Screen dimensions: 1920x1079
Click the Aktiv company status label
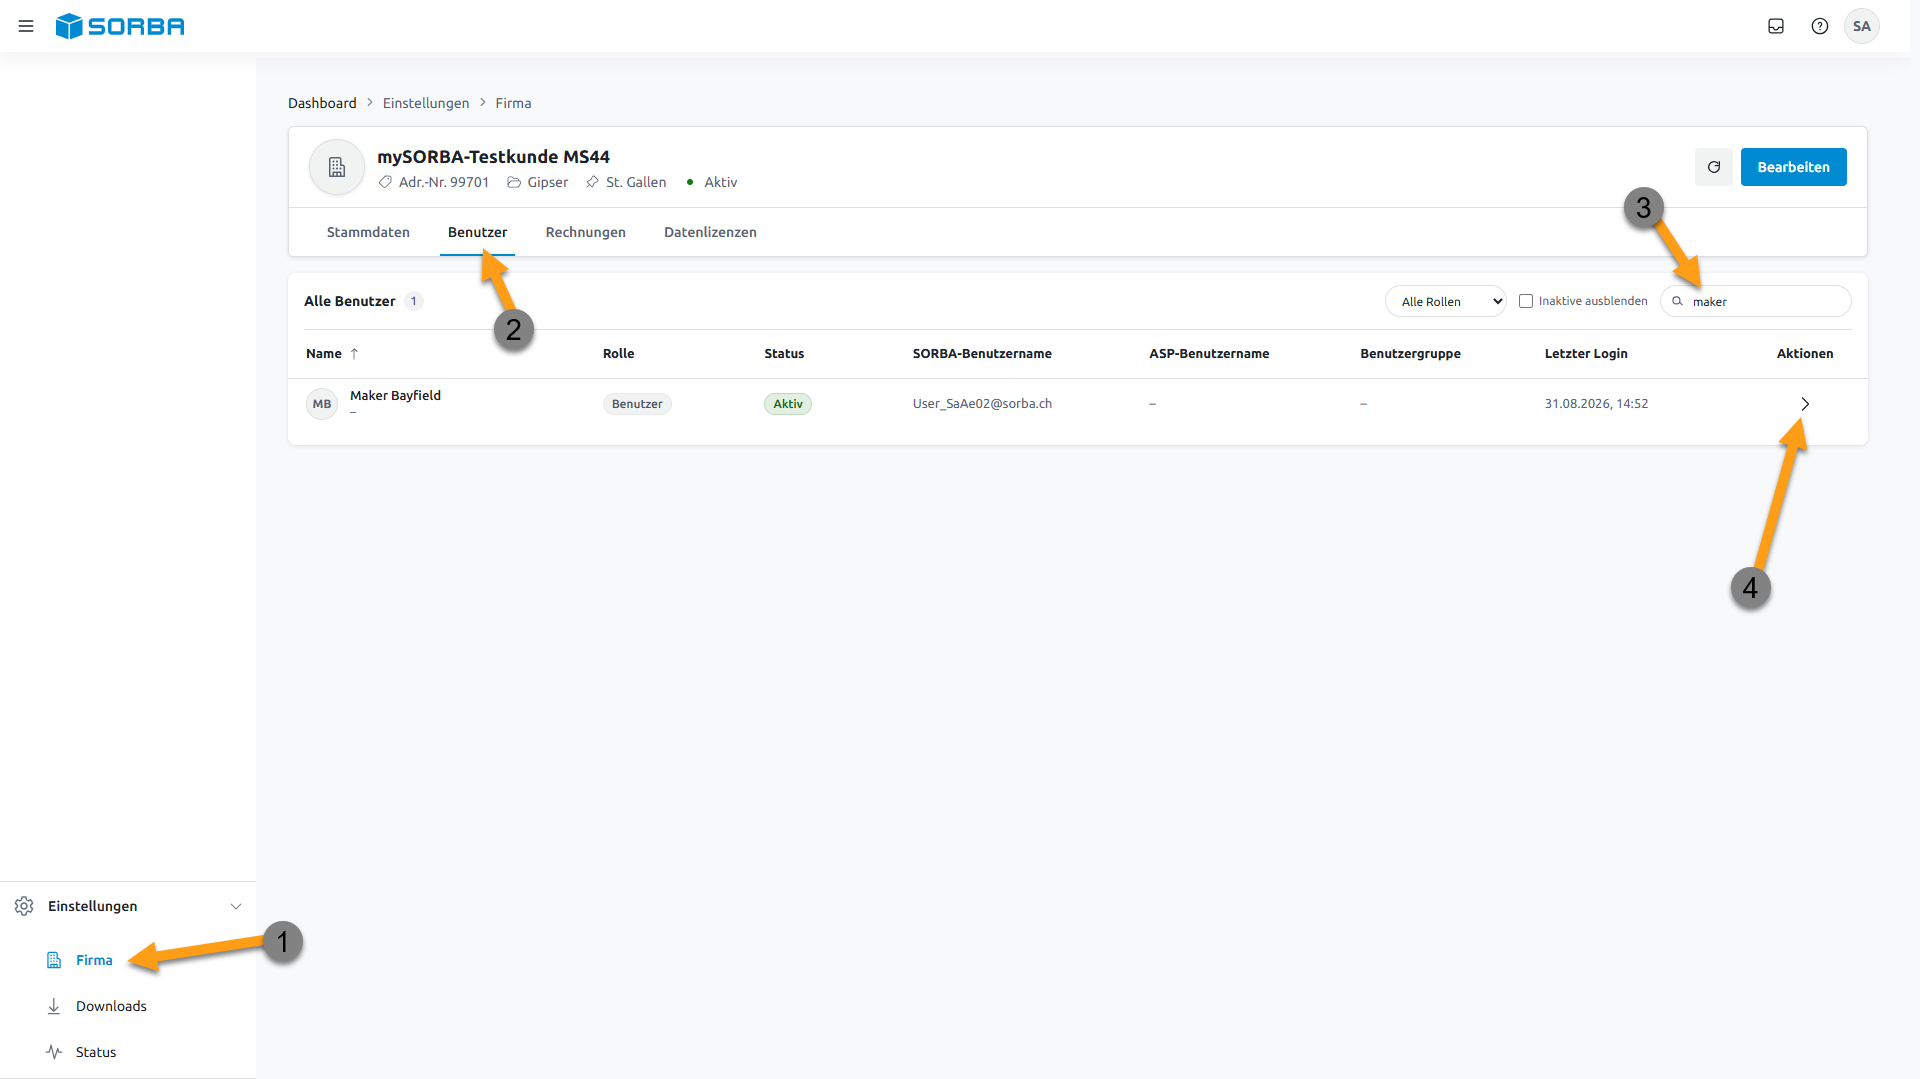(x=720, y=182)
